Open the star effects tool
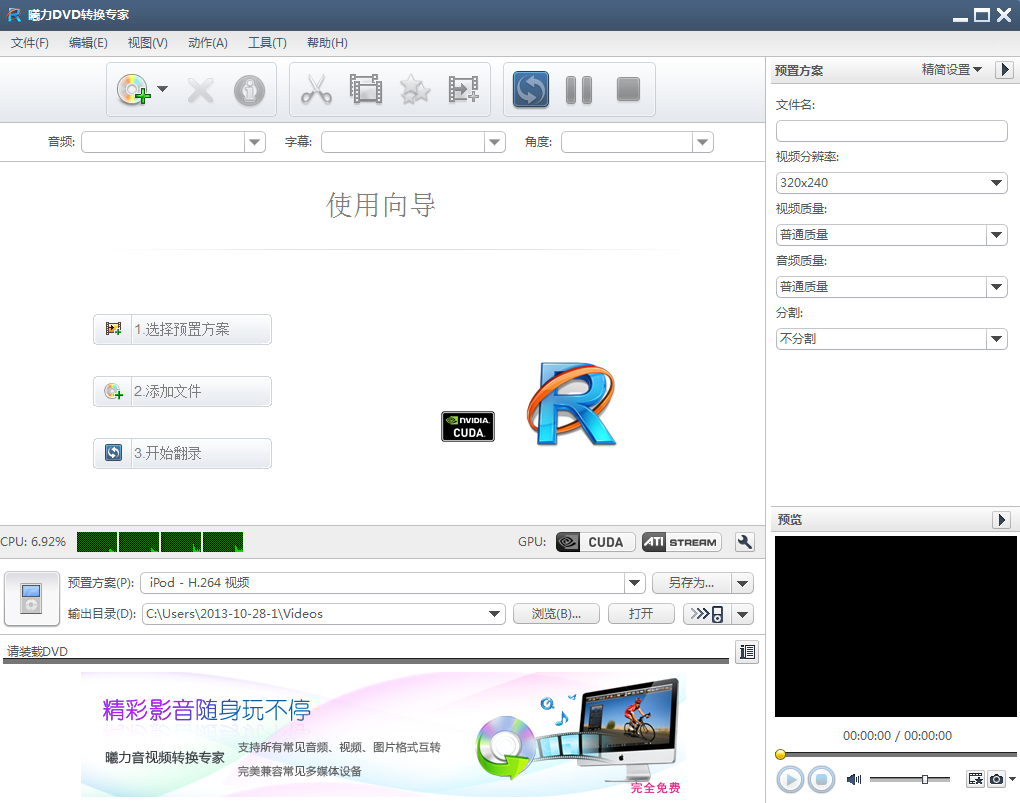This screenshot has height=803, width=1020. [x=415, y=90]
